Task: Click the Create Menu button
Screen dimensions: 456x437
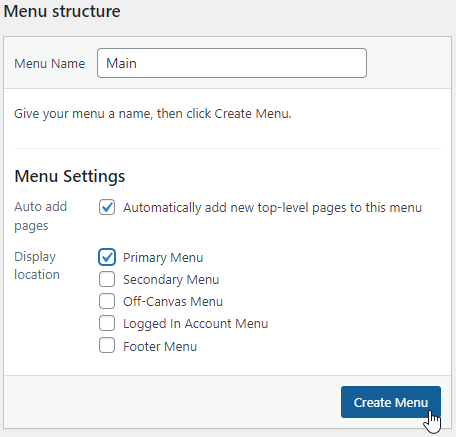Action: [x=391, y=402]
